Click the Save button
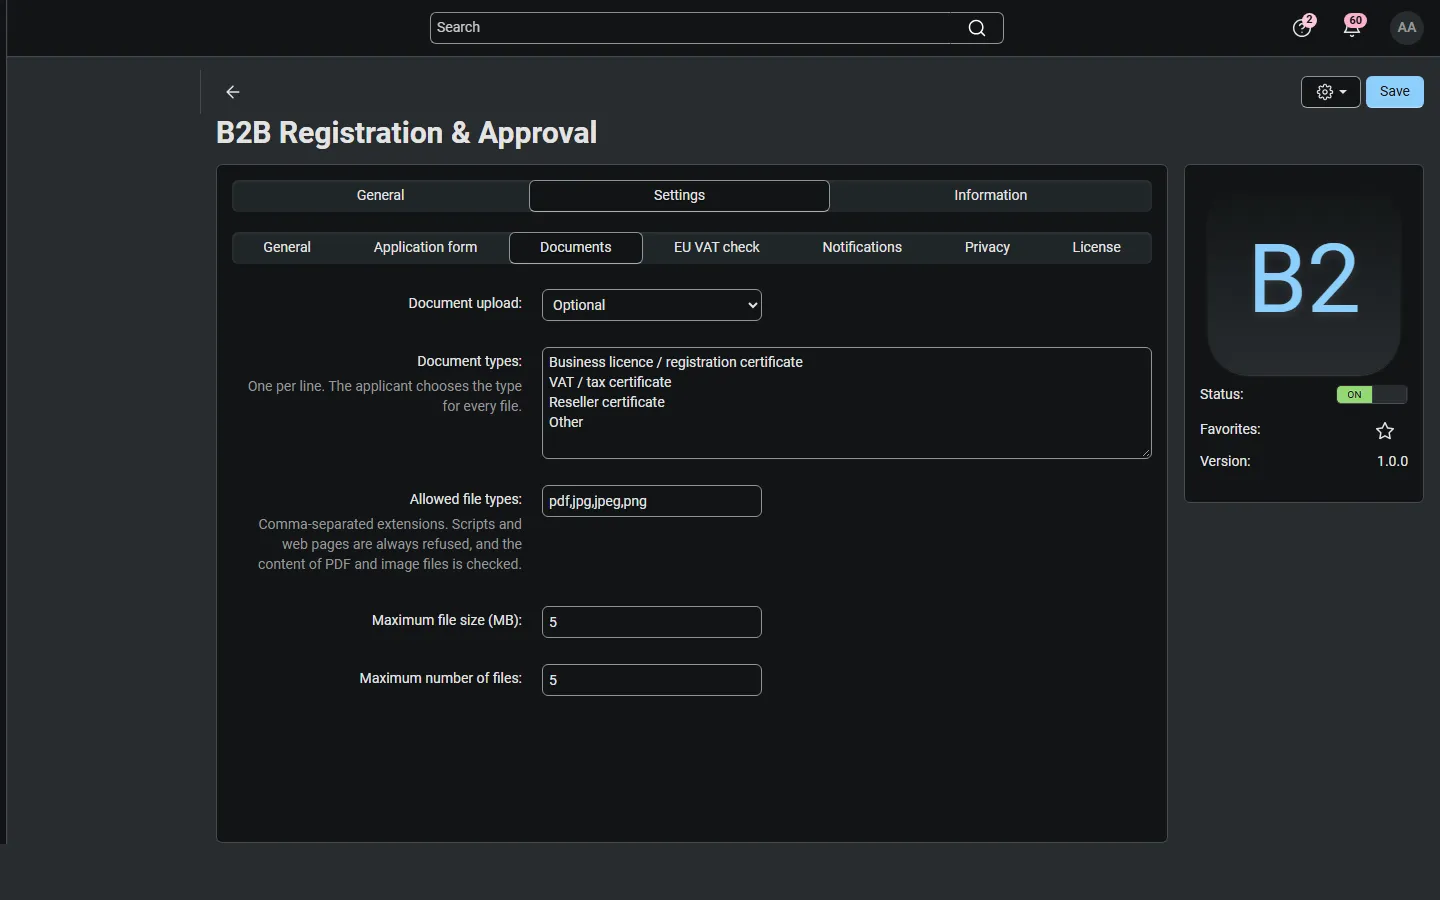 [1395, 92]
